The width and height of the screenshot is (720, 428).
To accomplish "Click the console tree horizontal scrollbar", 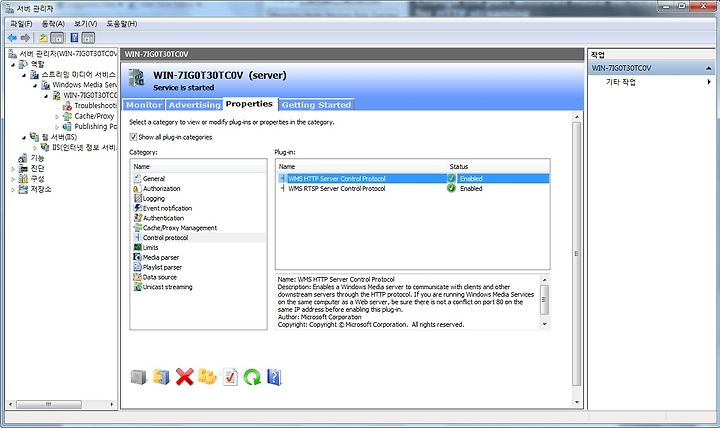I will pos(49,405).
